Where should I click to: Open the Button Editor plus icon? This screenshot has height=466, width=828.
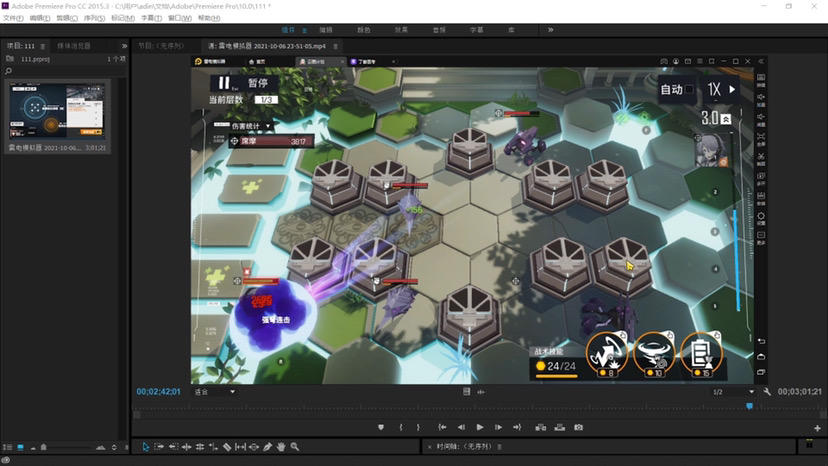click(817, 428)
